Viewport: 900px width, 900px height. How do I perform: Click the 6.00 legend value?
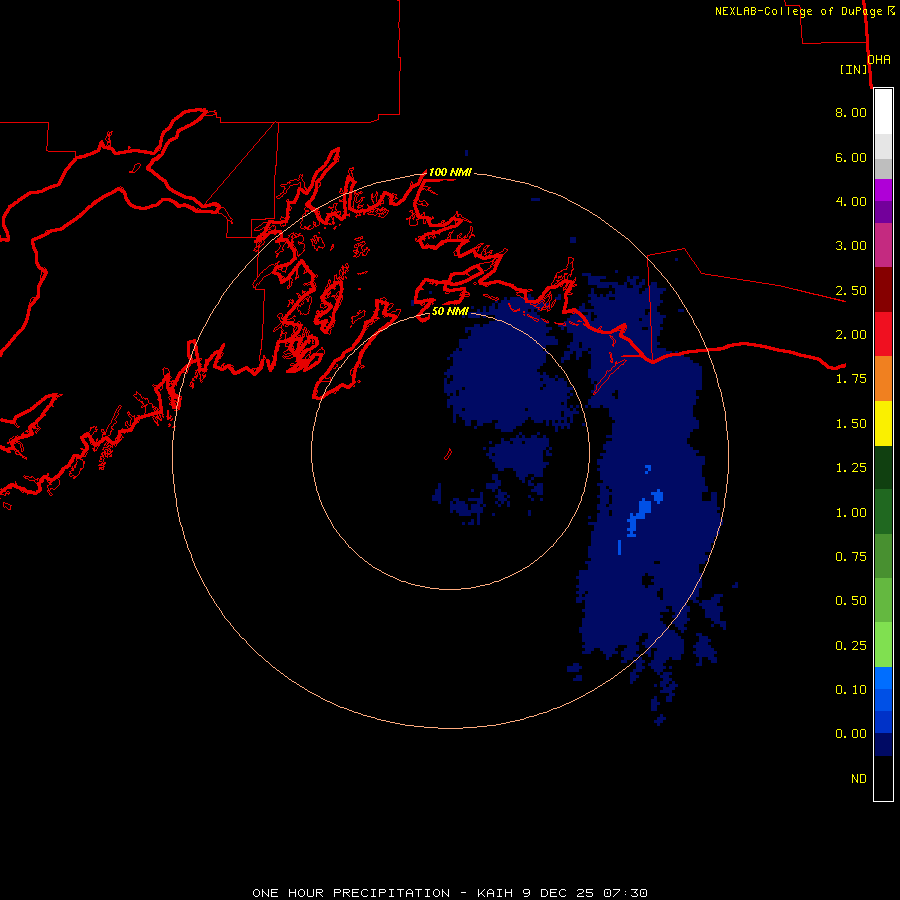tap(851, 157)
